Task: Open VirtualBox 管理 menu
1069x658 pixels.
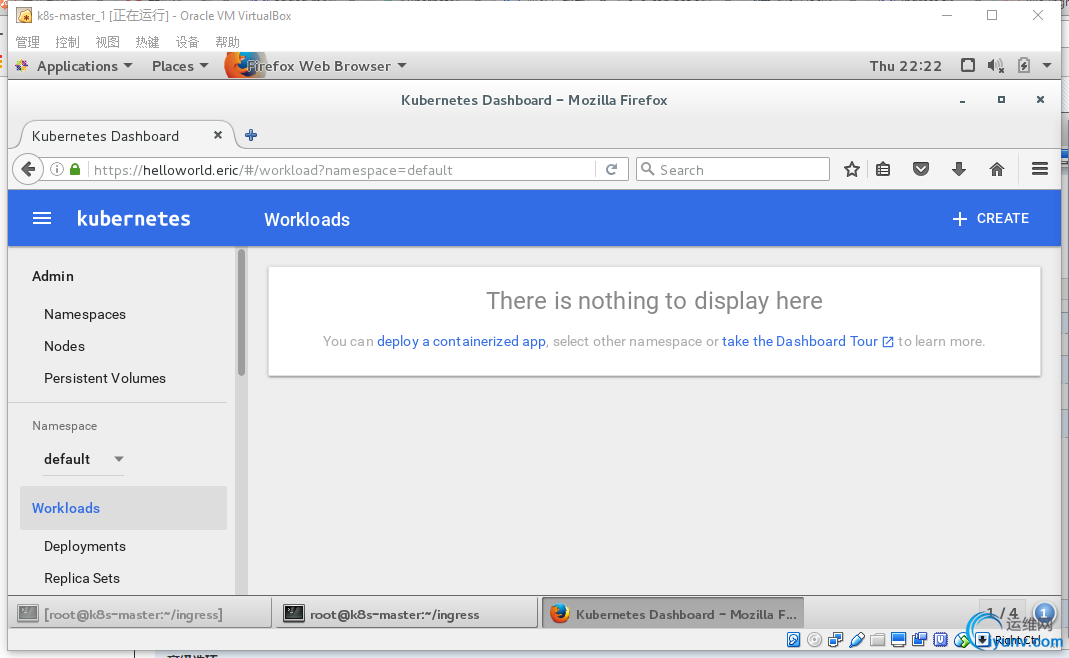Action: point(27,42)
